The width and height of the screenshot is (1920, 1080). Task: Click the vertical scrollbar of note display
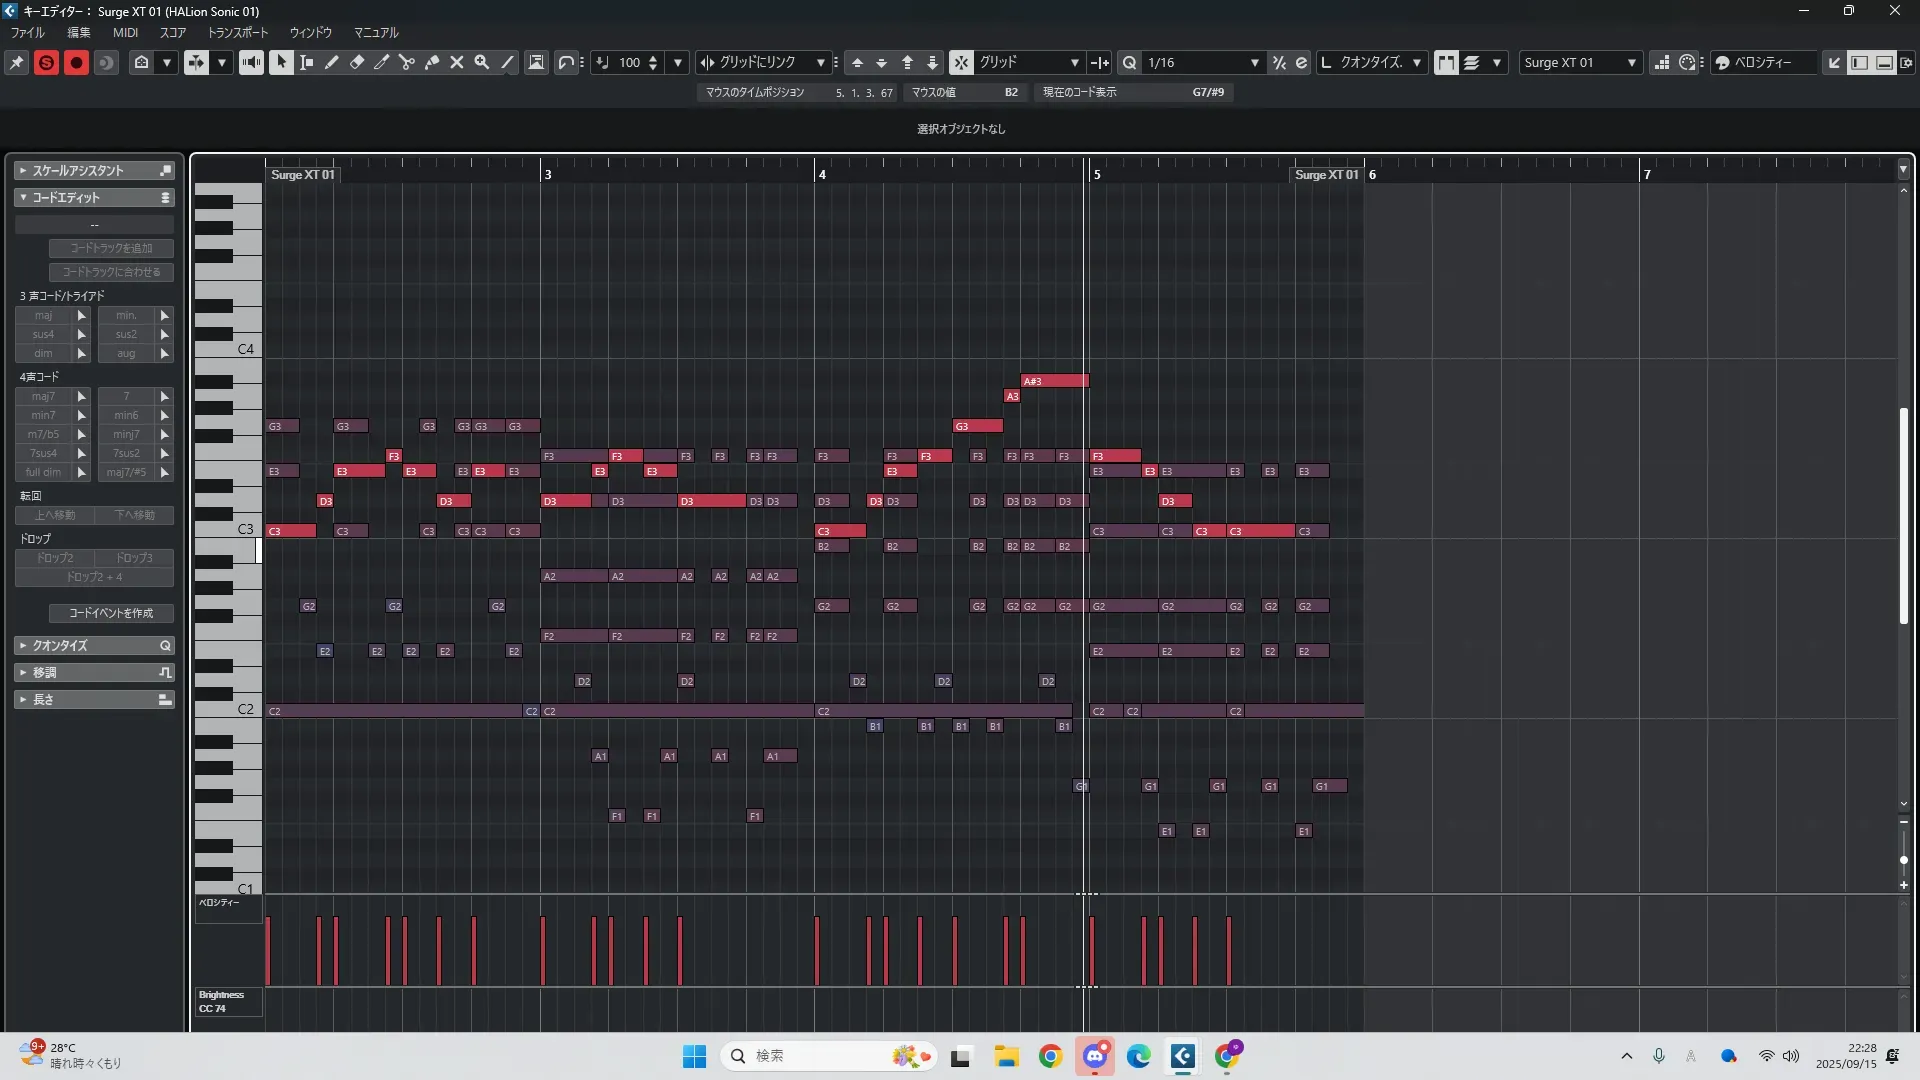click(1903, 515)
